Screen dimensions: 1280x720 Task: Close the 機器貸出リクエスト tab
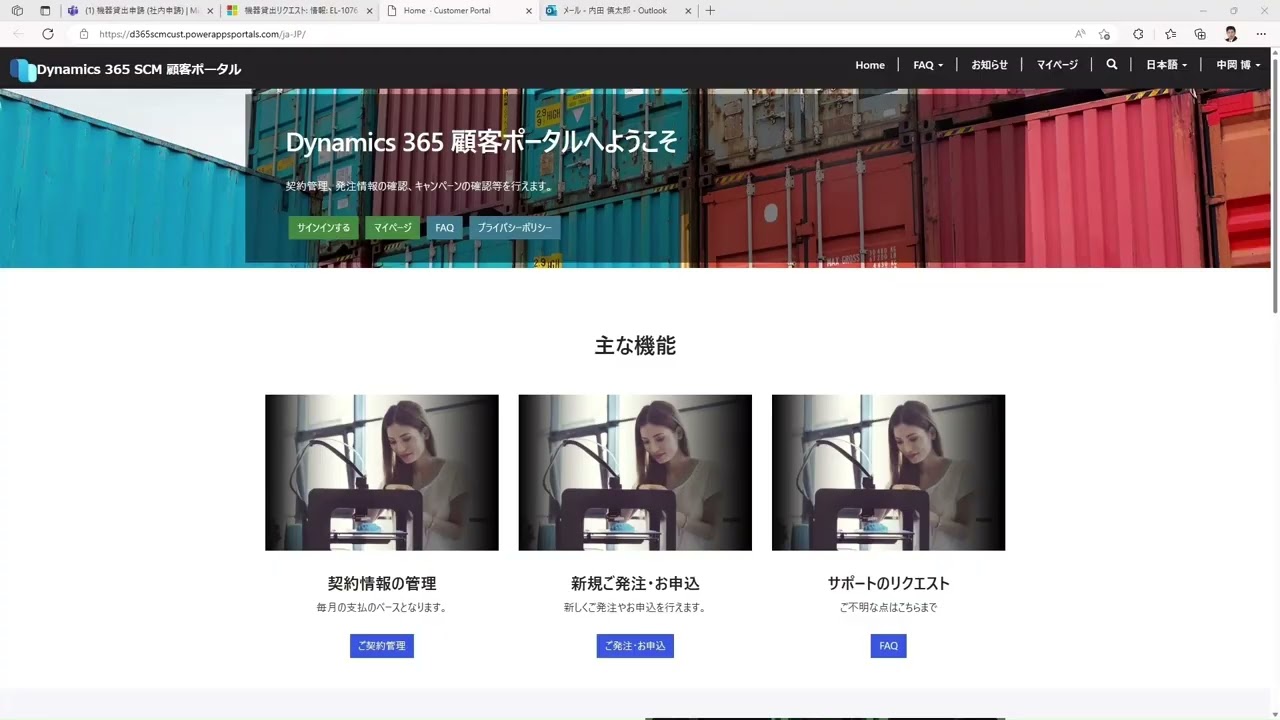(x=369, y=11)
